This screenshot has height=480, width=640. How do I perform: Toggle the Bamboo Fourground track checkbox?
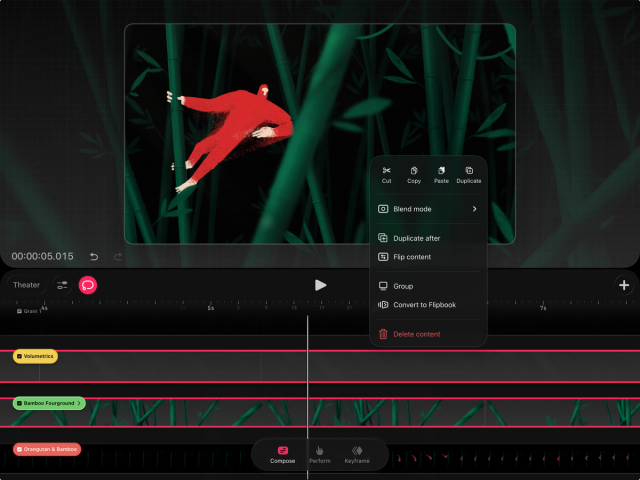(x=19, y=403)
